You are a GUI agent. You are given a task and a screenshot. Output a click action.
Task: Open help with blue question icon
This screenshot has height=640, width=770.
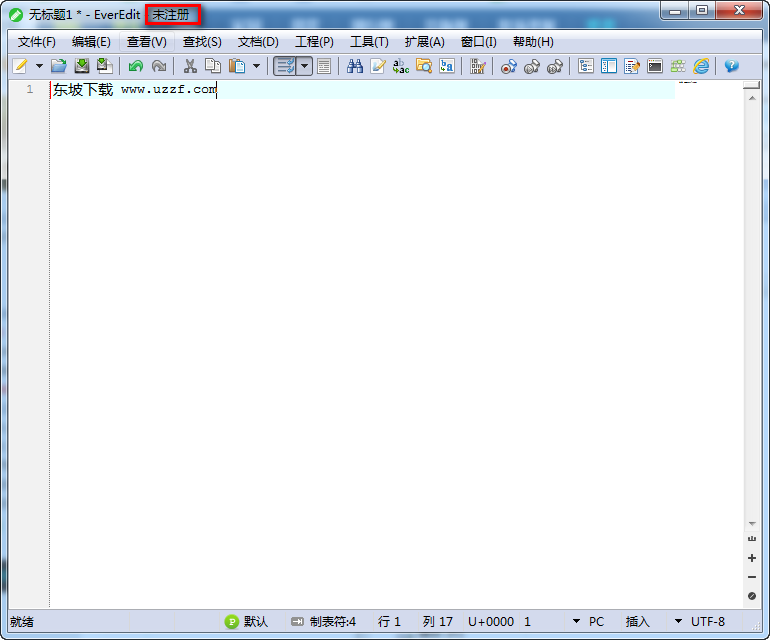point(732,66)
